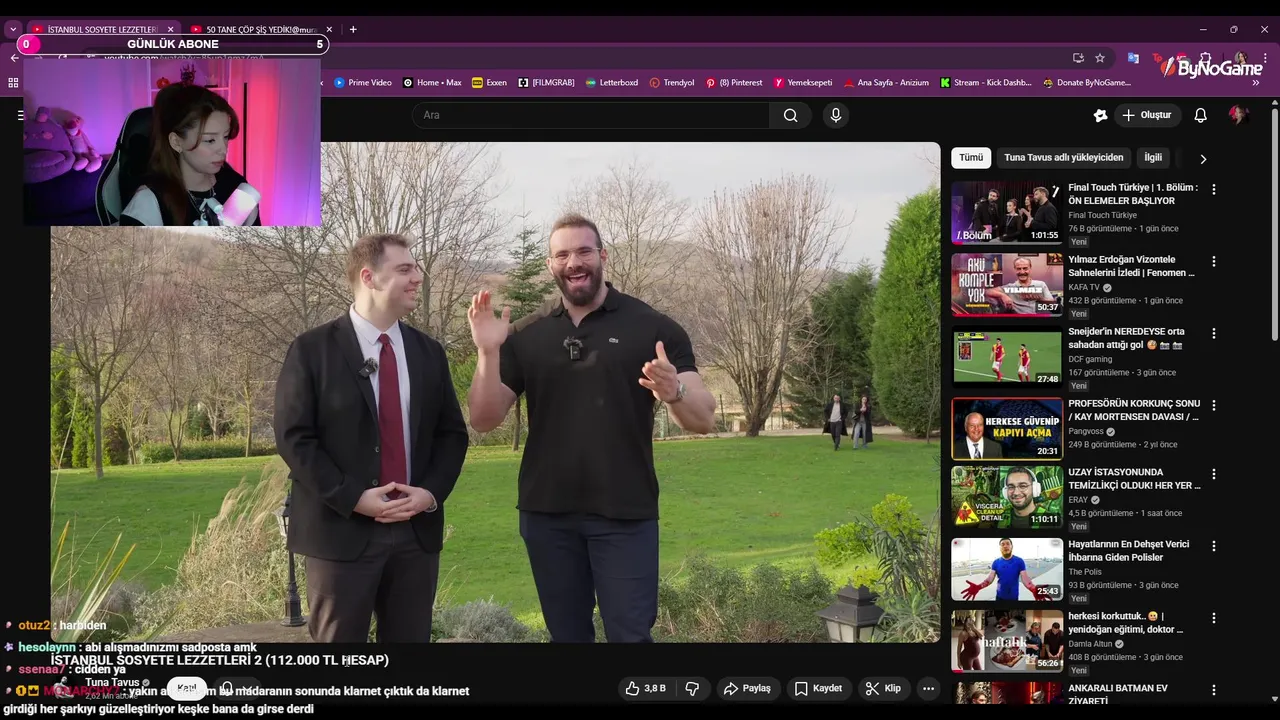Open options menu for Yılmaz Erdoğan Vizontele video

click(x=1214, y=261)
